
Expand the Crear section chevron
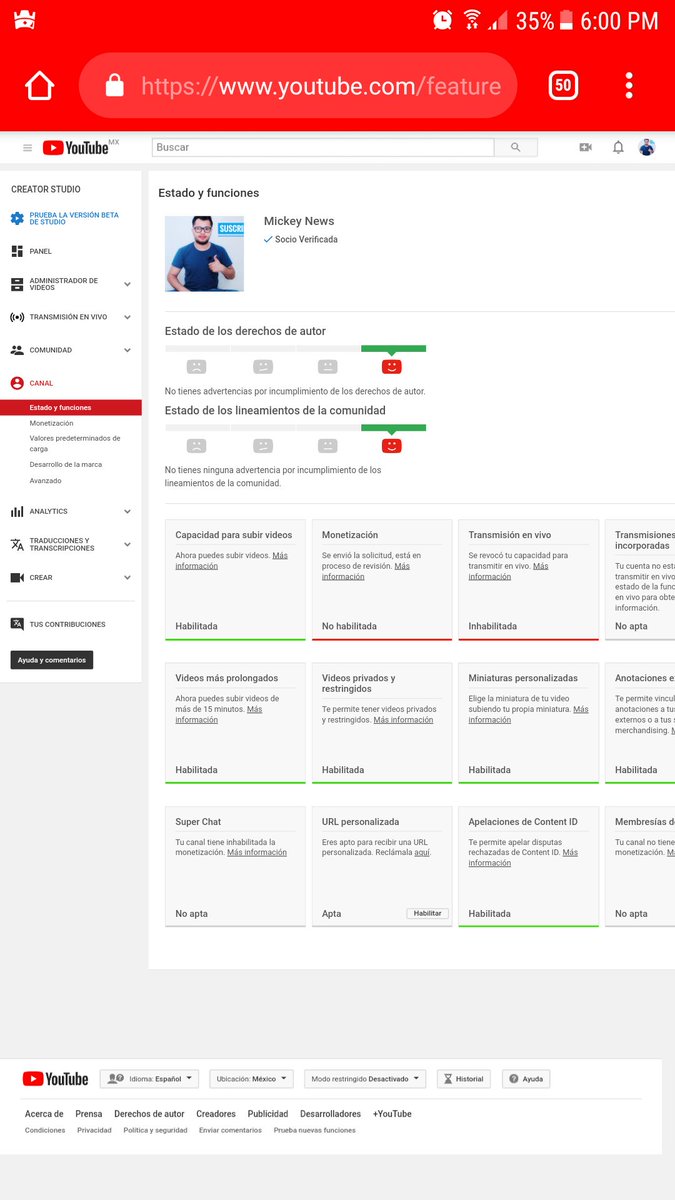pyautogui.click(x=127, y=577)
